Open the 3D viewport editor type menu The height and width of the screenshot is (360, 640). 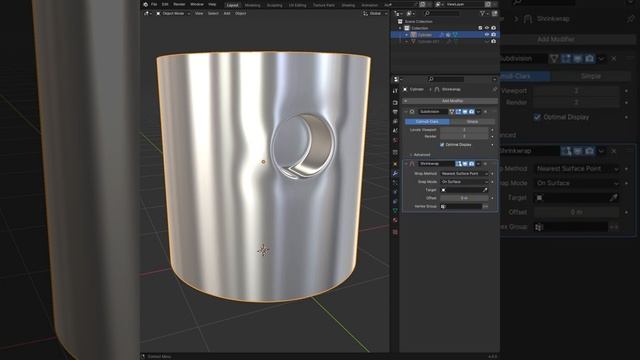click(147, 13)
